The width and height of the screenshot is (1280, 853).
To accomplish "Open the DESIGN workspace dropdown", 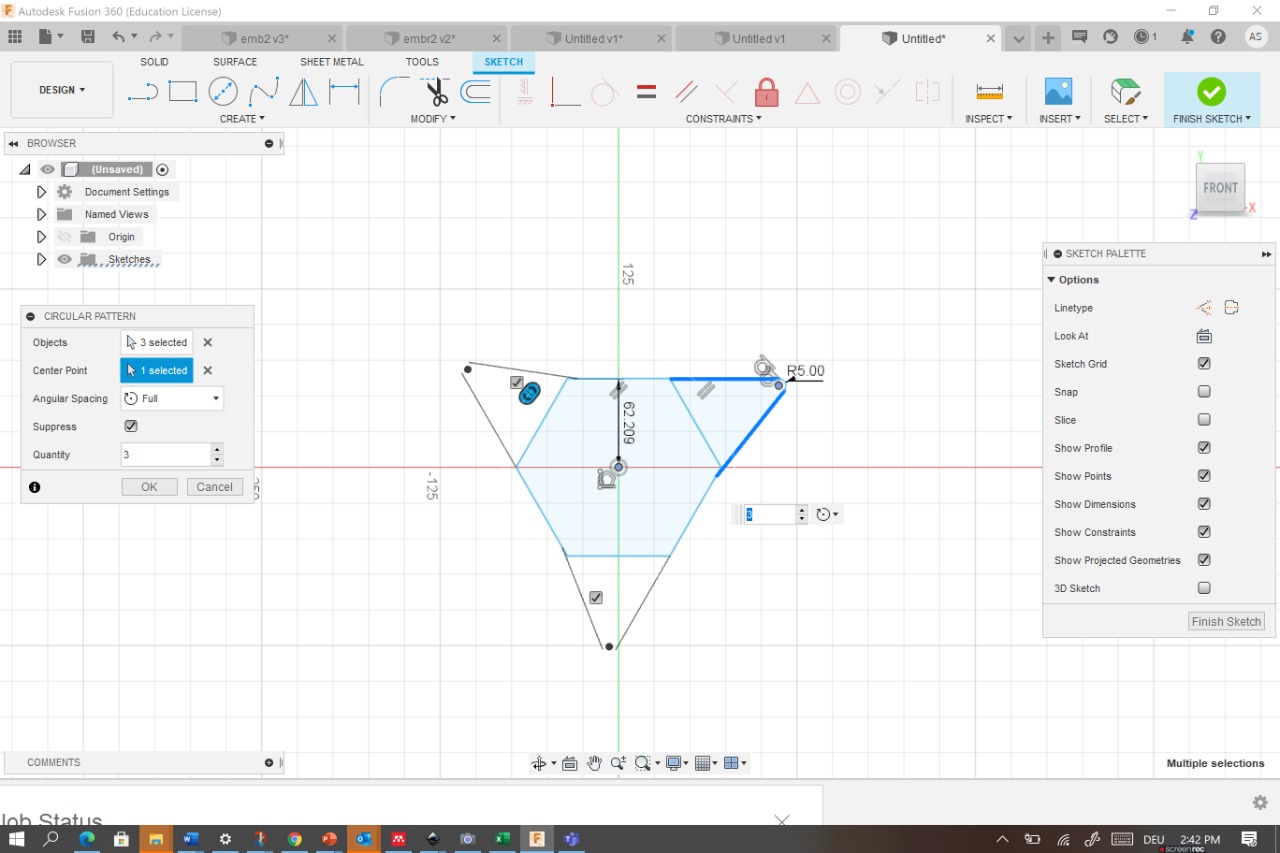I will point(62,90).
